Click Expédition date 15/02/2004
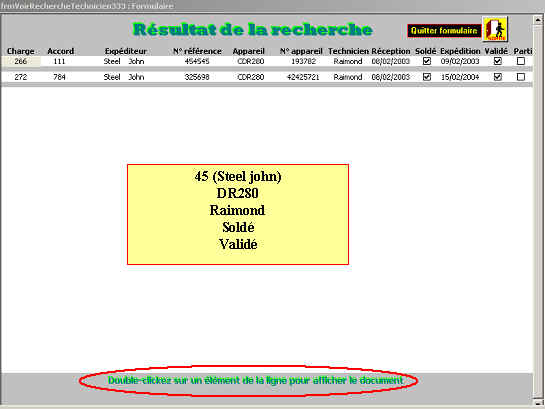The width and height of the screenshot is (545, 409). (460, 77)
